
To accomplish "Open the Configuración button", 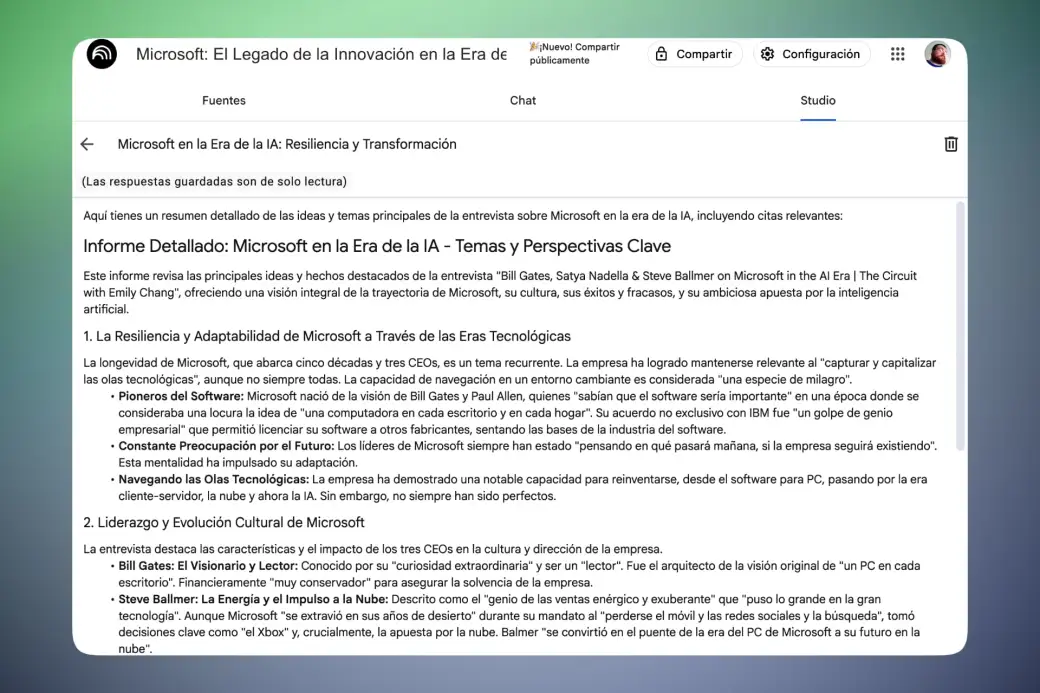I will tap(811, 54).
